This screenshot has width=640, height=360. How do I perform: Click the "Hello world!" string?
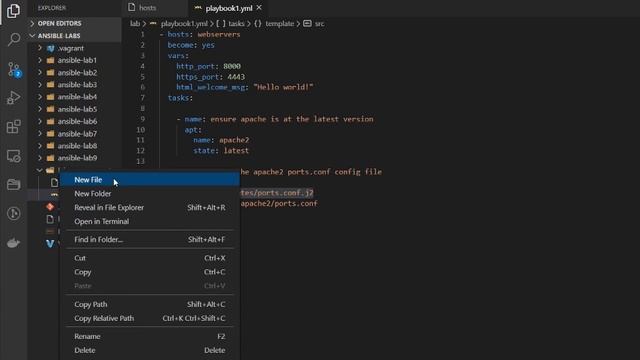point(283,87)
